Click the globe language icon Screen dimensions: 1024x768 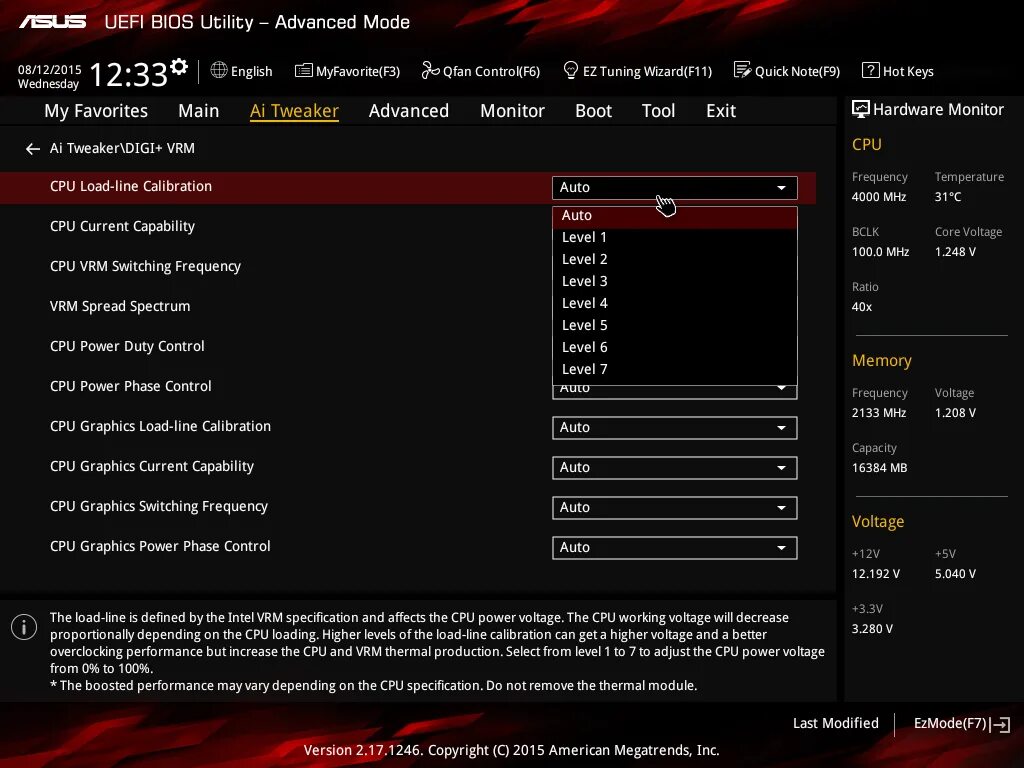pos(219,70)
